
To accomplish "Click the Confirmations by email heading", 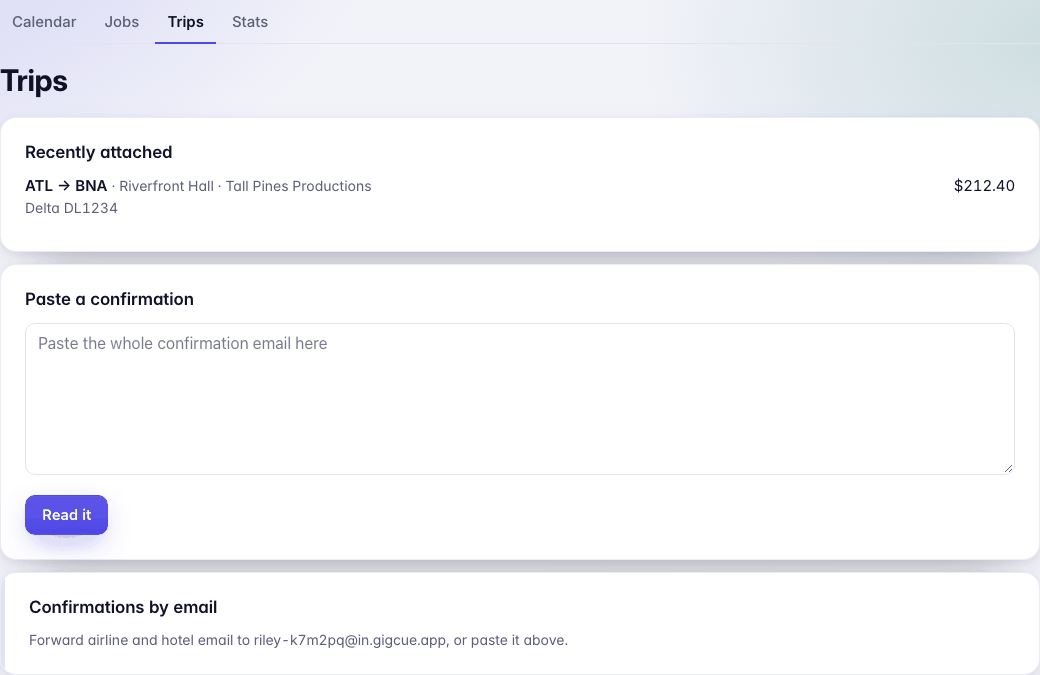I will pos(123,607).
